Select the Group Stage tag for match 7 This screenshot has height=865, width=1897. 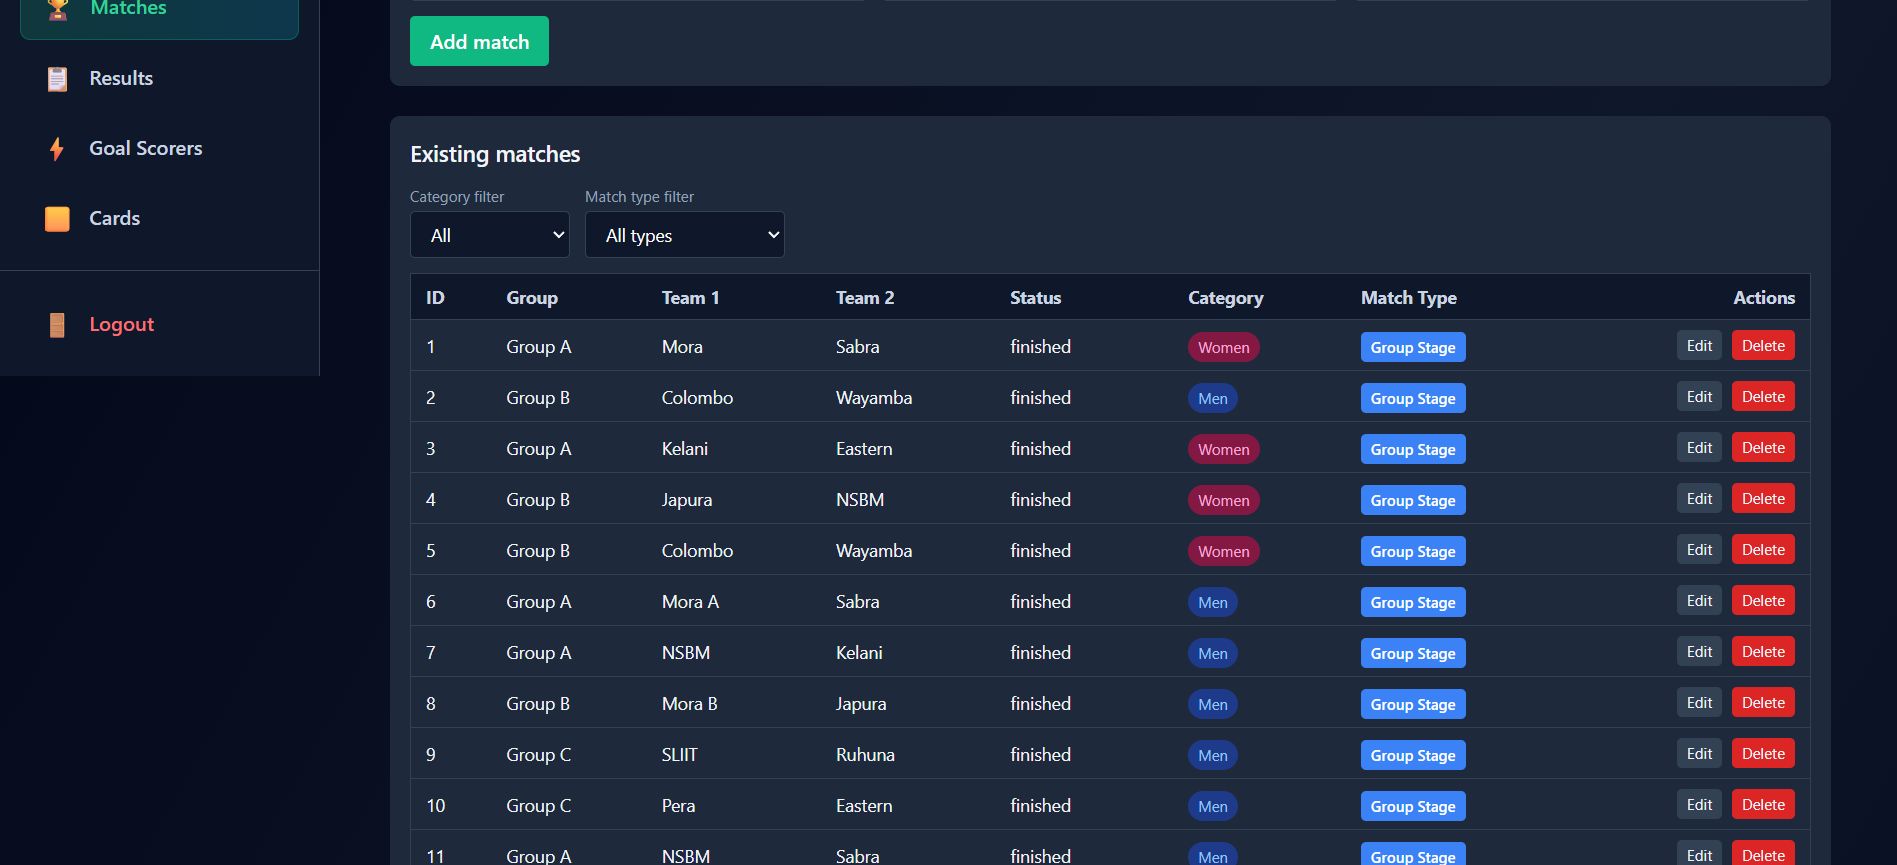pyautogui.click(x=1413, y=653)
